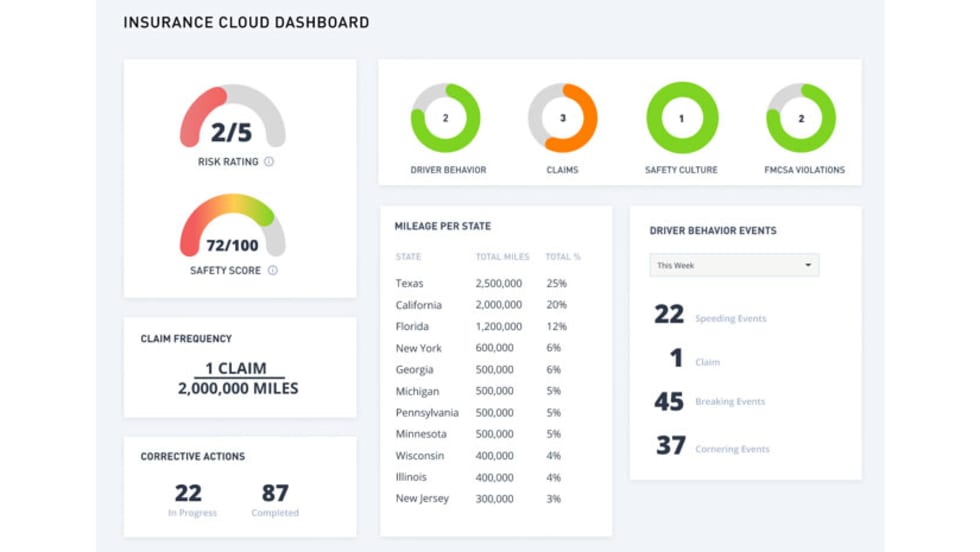View 87 Completed corrective actions
The height and width of the screenshot is (552, 980).
coord(275,497)
